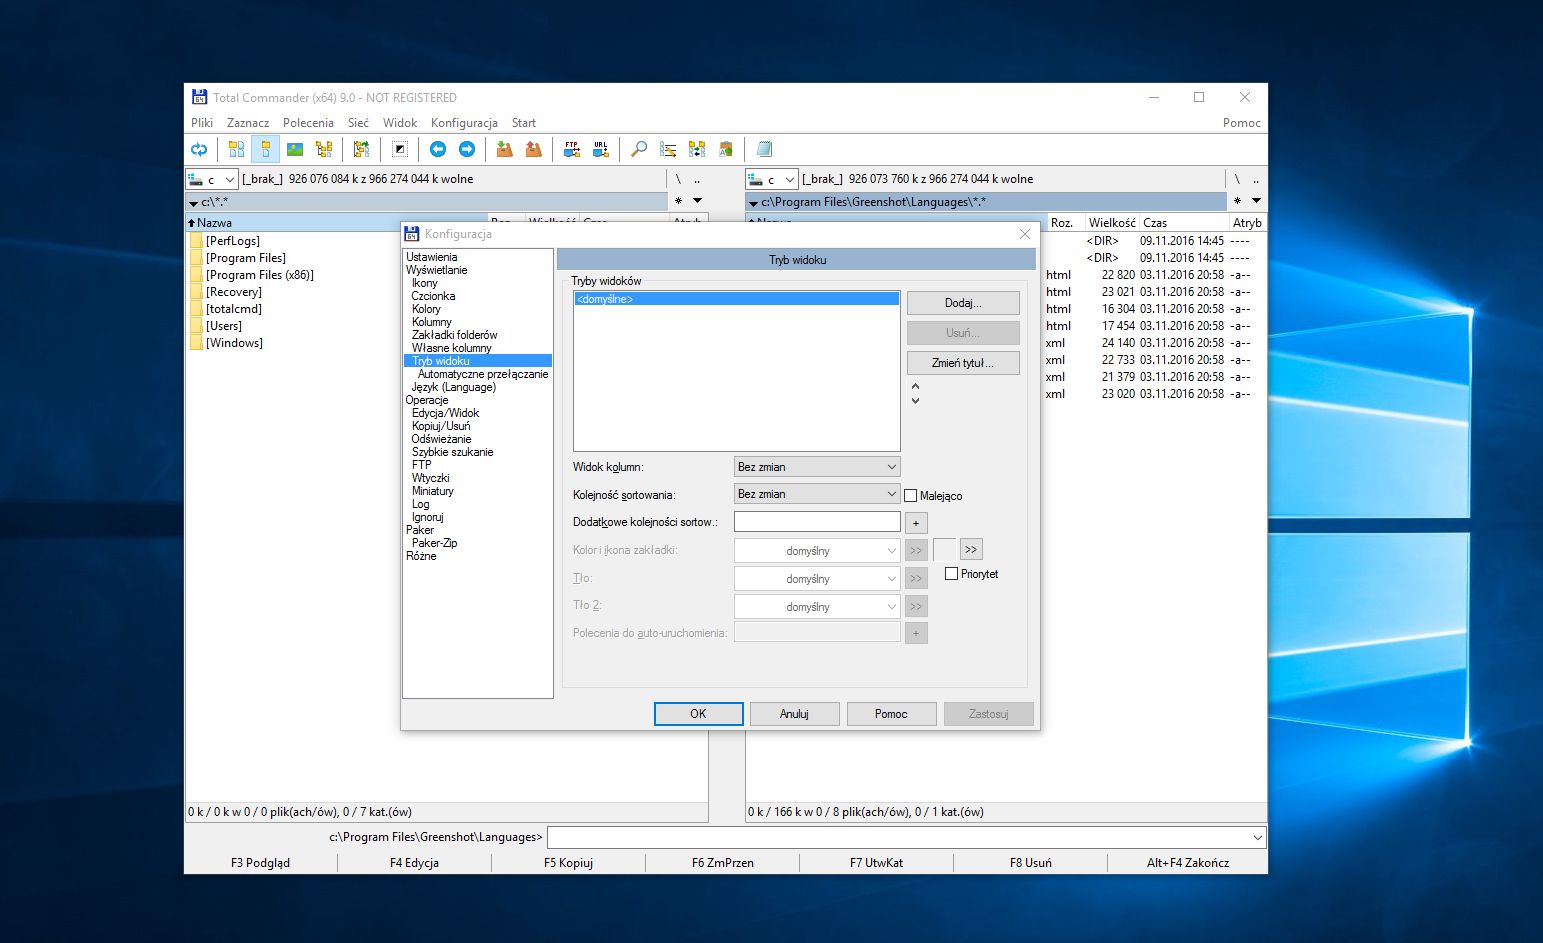The height and width of the screenshot is (943, 1543).
Task: Click right panel parent directory '..' button
Action: 1256,179
